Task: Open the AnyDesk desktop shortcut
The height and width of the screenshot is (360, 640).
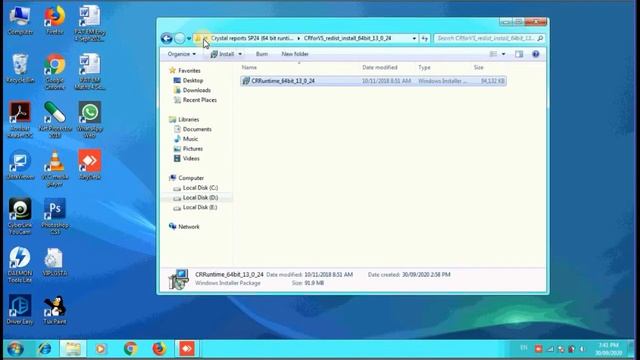Action: click(90, 165)
